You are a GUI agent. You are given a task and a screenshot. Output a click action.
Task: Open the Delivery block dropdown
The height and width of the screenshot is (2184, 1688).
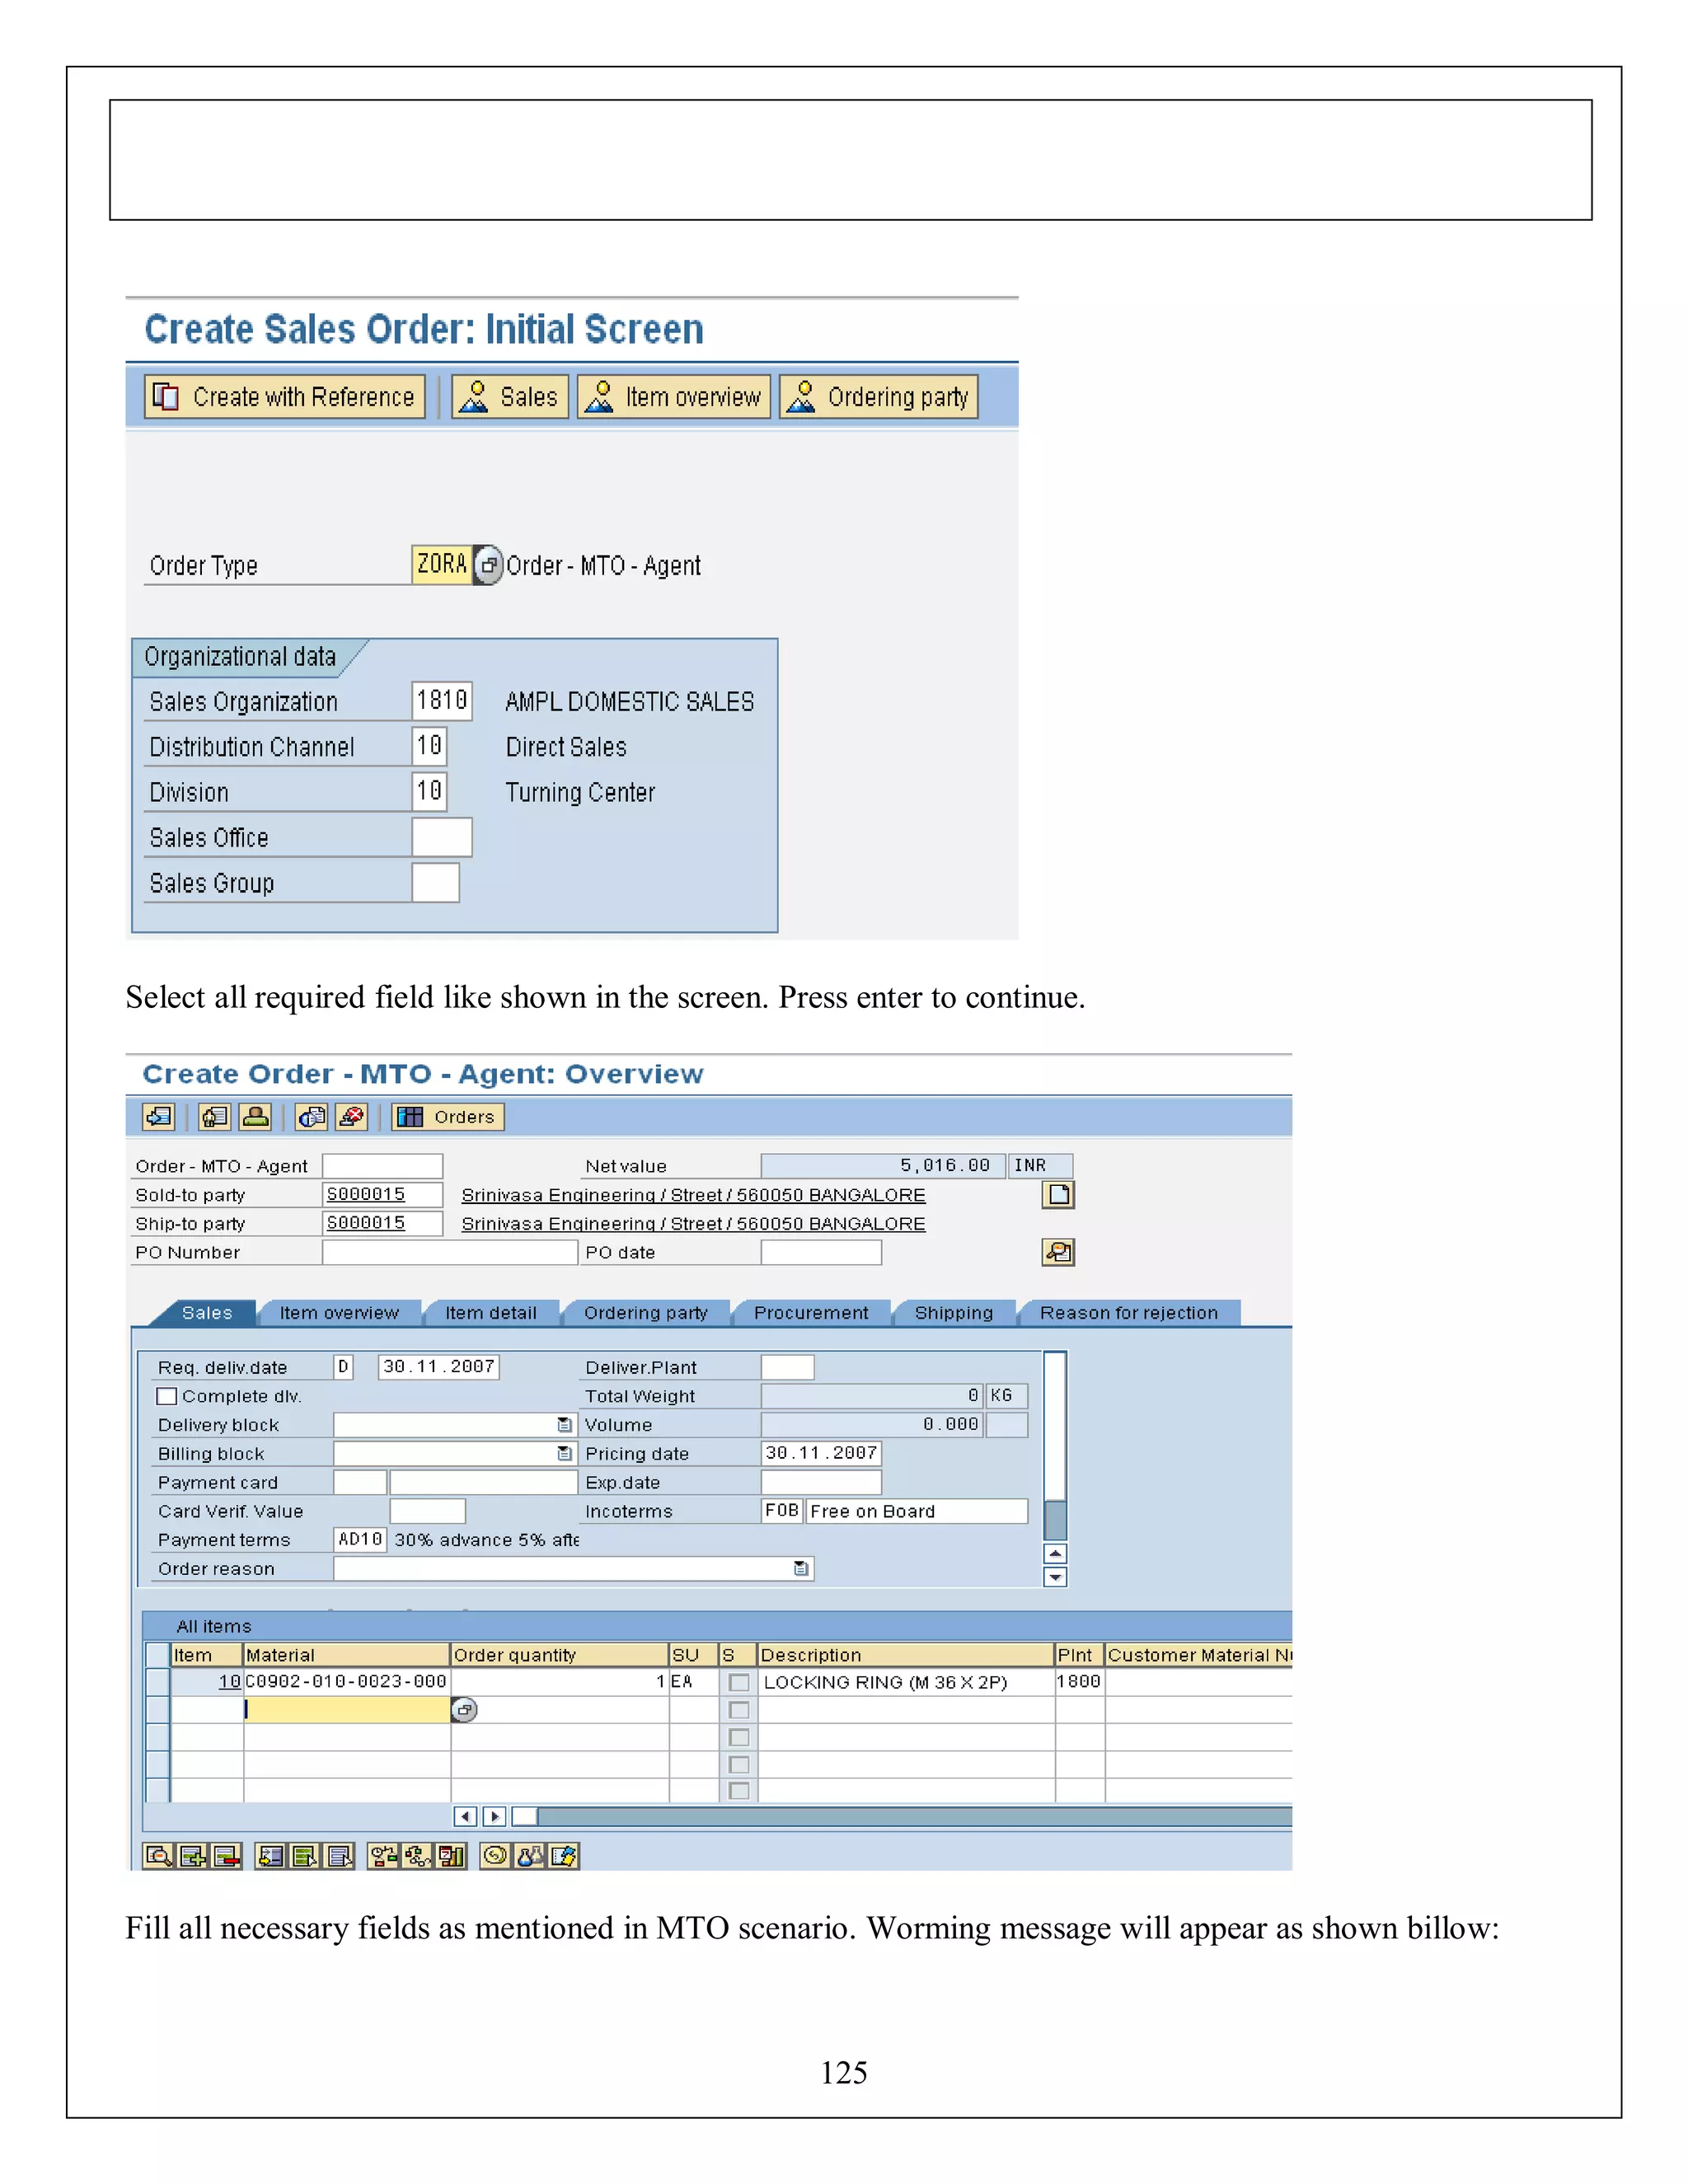pos(565,1425)
